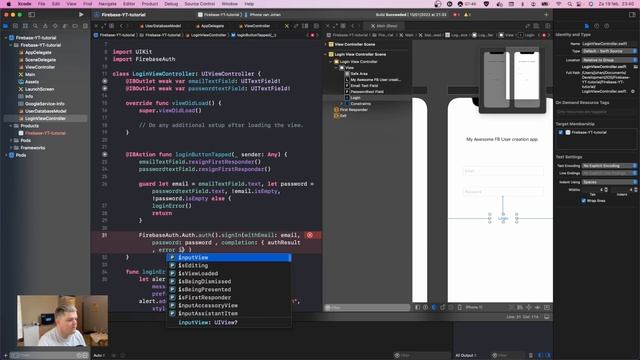The width and height of the screenshot is (640, 360).
Task: Open the Issue navigator warning-triangle icon
Action: click(x=45, y=26)
